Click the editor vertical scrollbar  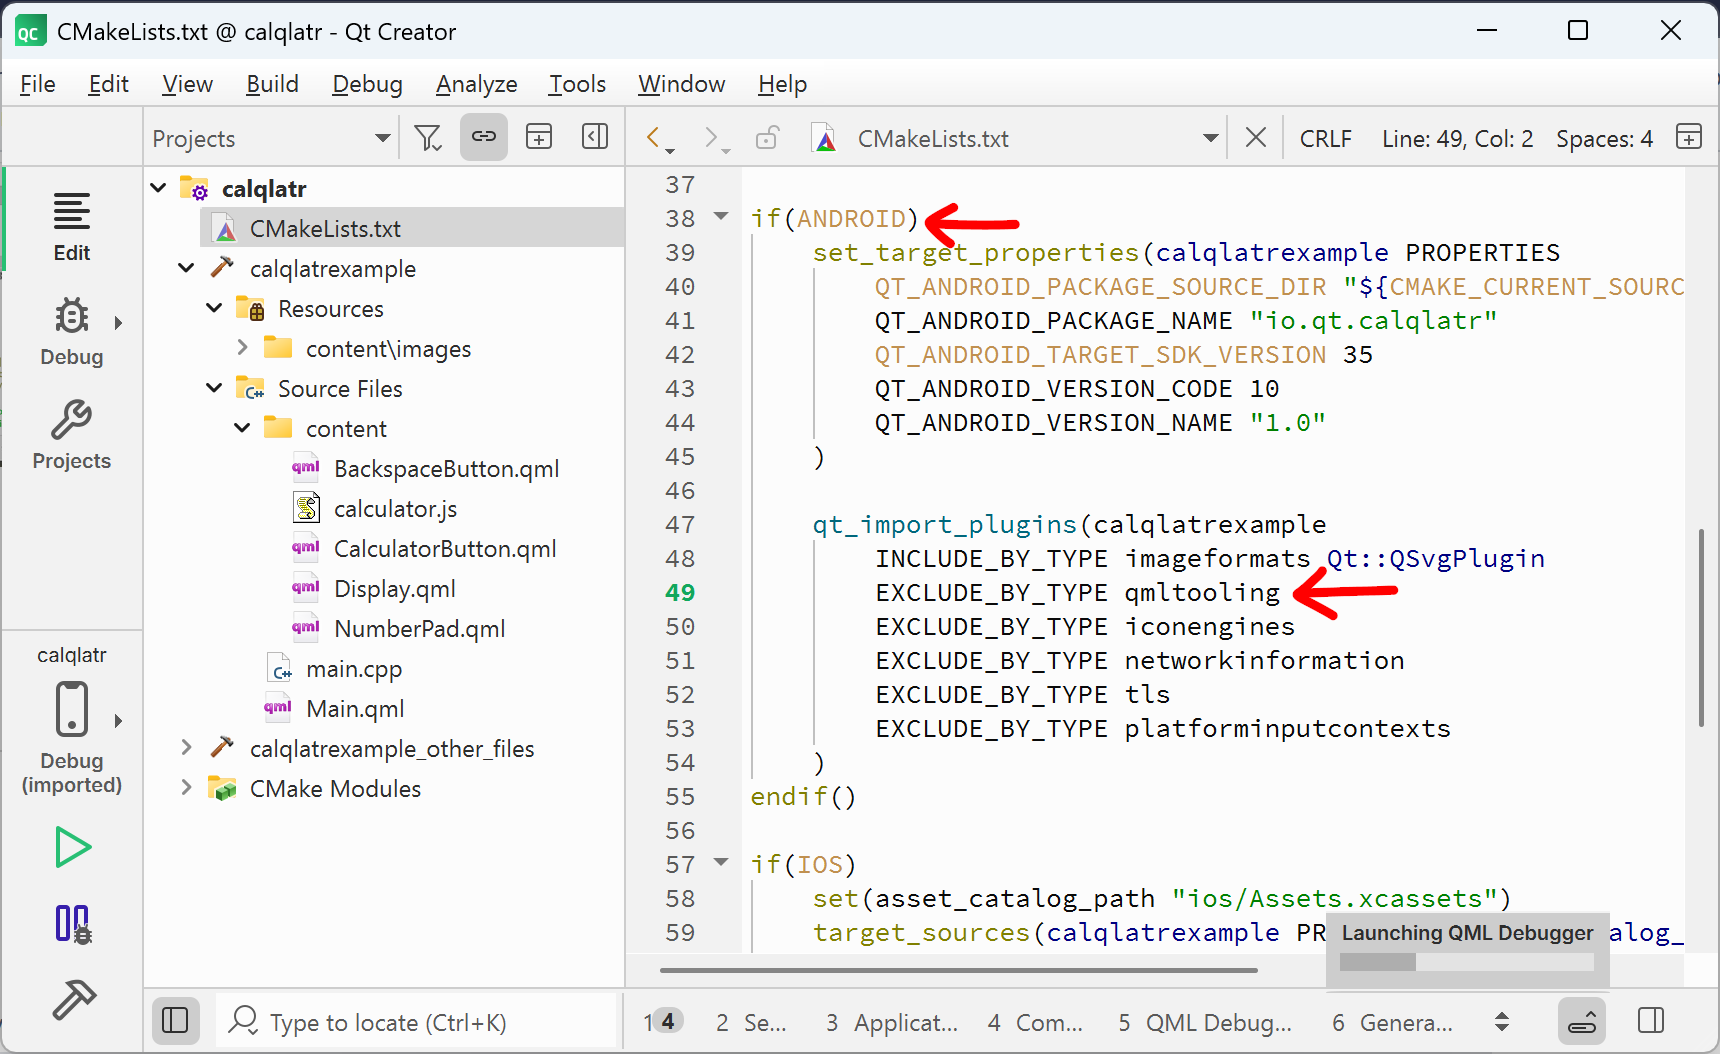click(1700, 626)
